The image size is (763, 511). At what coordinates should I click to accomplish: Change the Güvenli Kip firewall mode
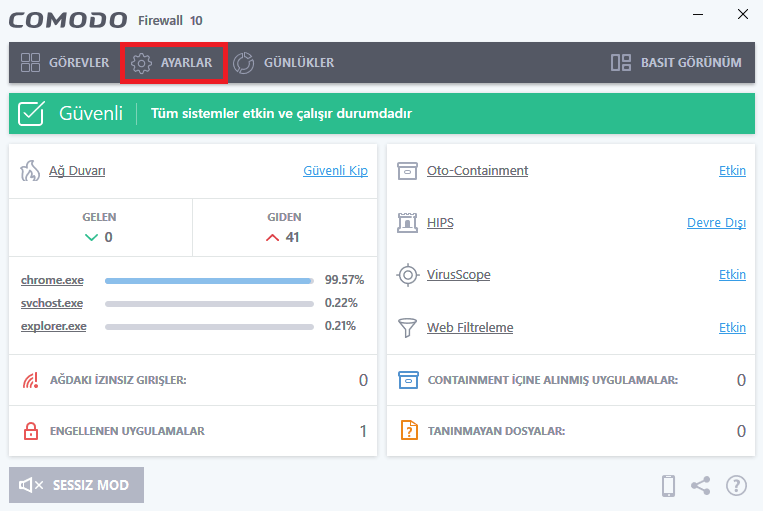click(x=335, y=171)
